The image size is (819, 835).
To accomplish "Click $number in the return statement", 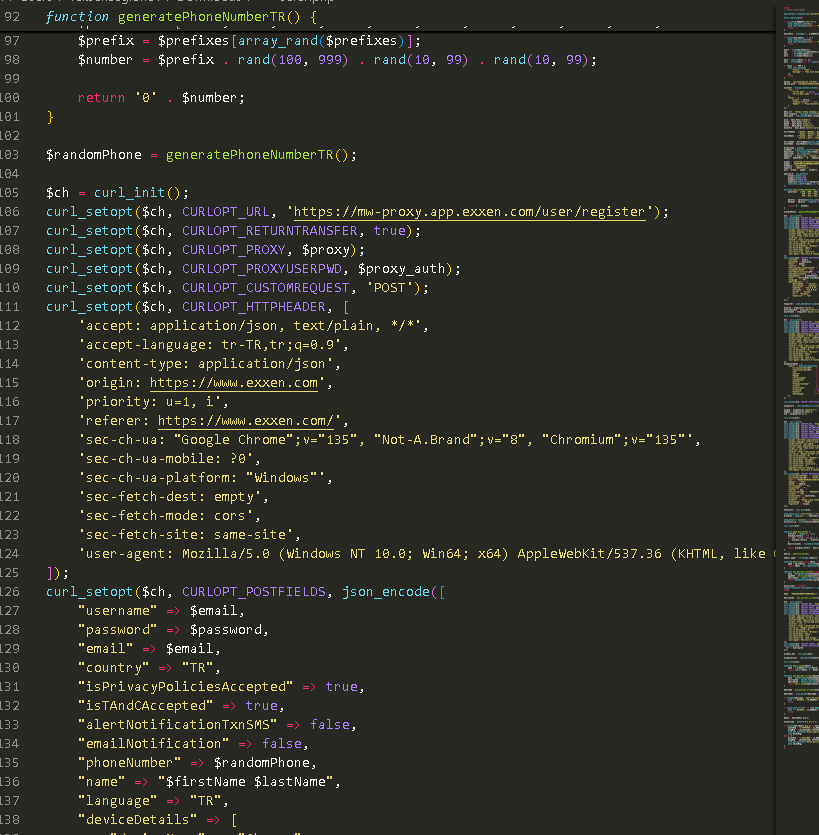I will [x=209, y=98].
